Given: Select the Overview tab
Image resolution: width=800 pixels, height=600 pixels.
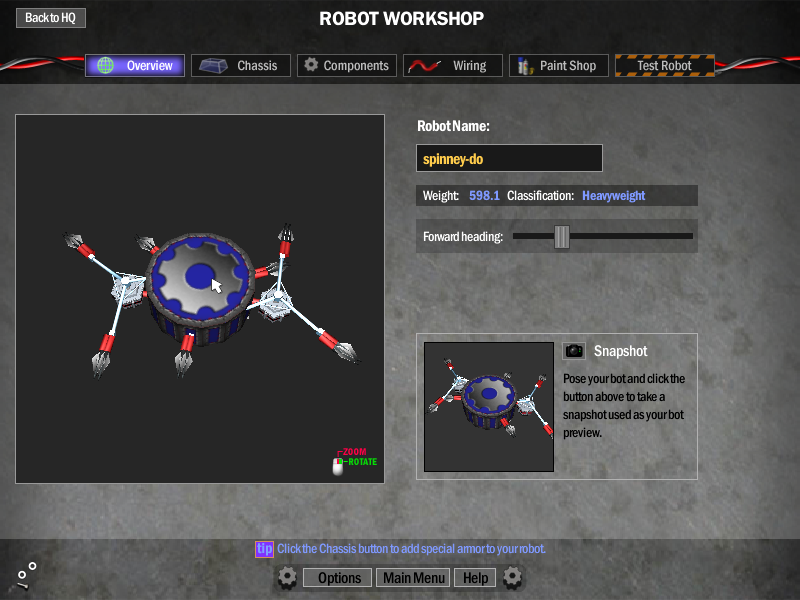Looking at the screenshot, I should coord(135,65).
